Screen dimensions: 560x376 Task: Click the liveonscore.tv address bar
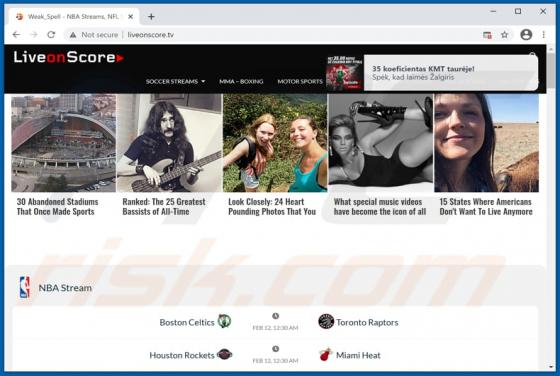coord(271,35)
